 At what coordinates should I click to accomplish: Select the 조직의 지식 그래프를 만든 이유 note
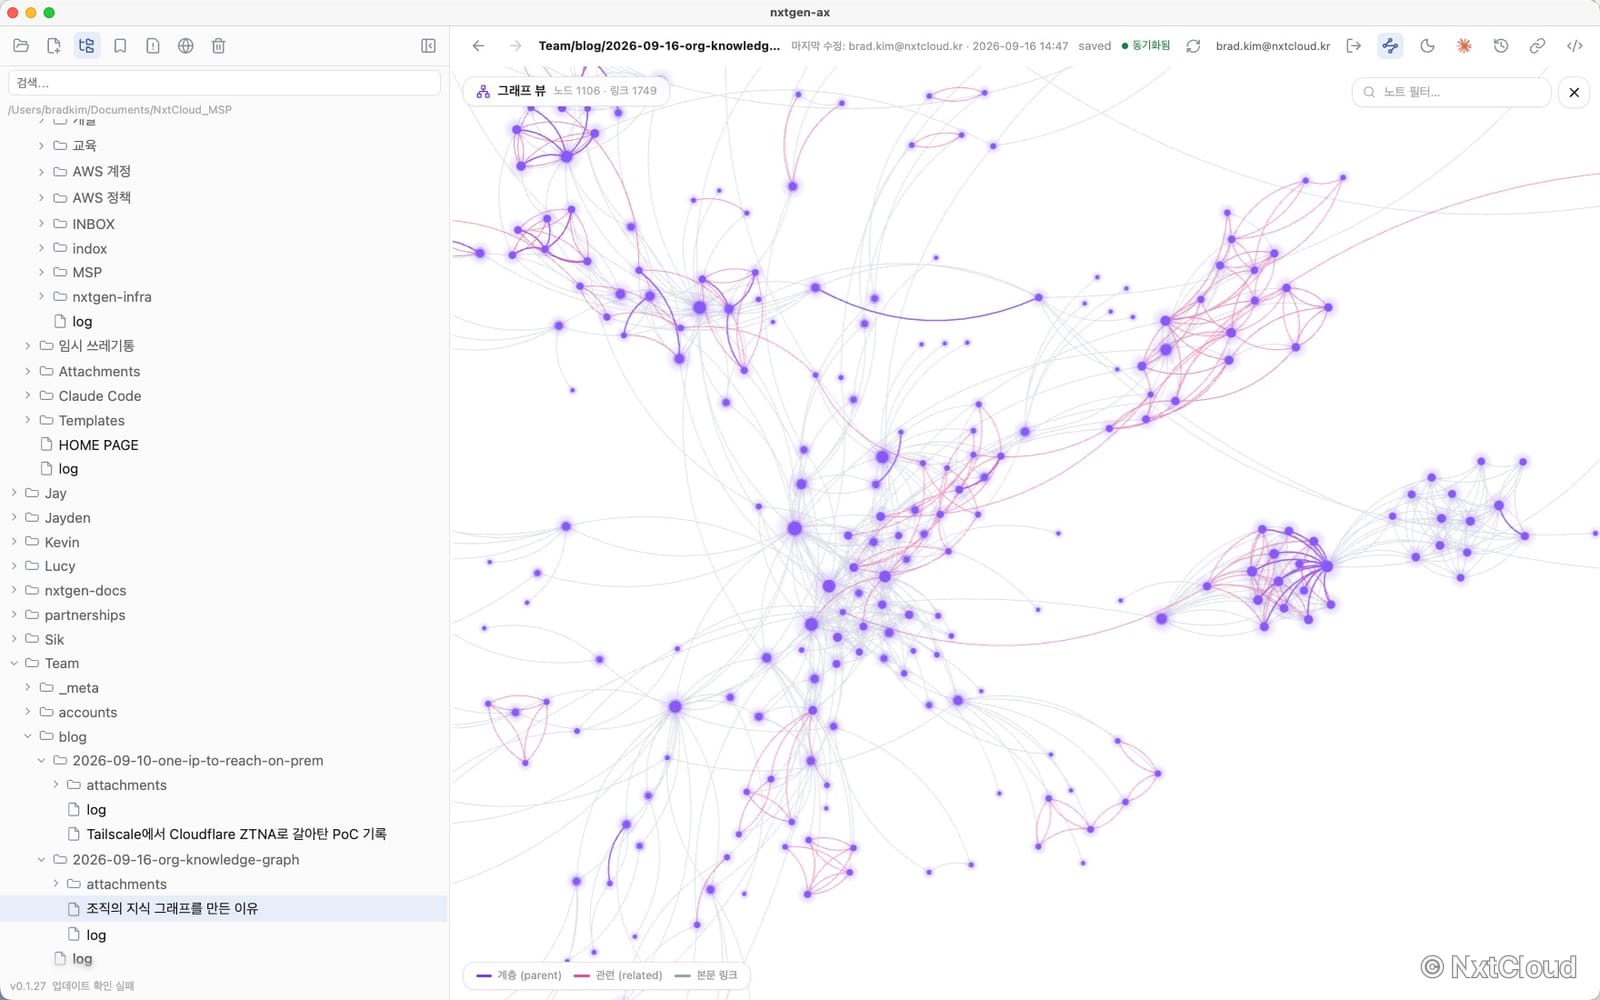coord(172,908)
